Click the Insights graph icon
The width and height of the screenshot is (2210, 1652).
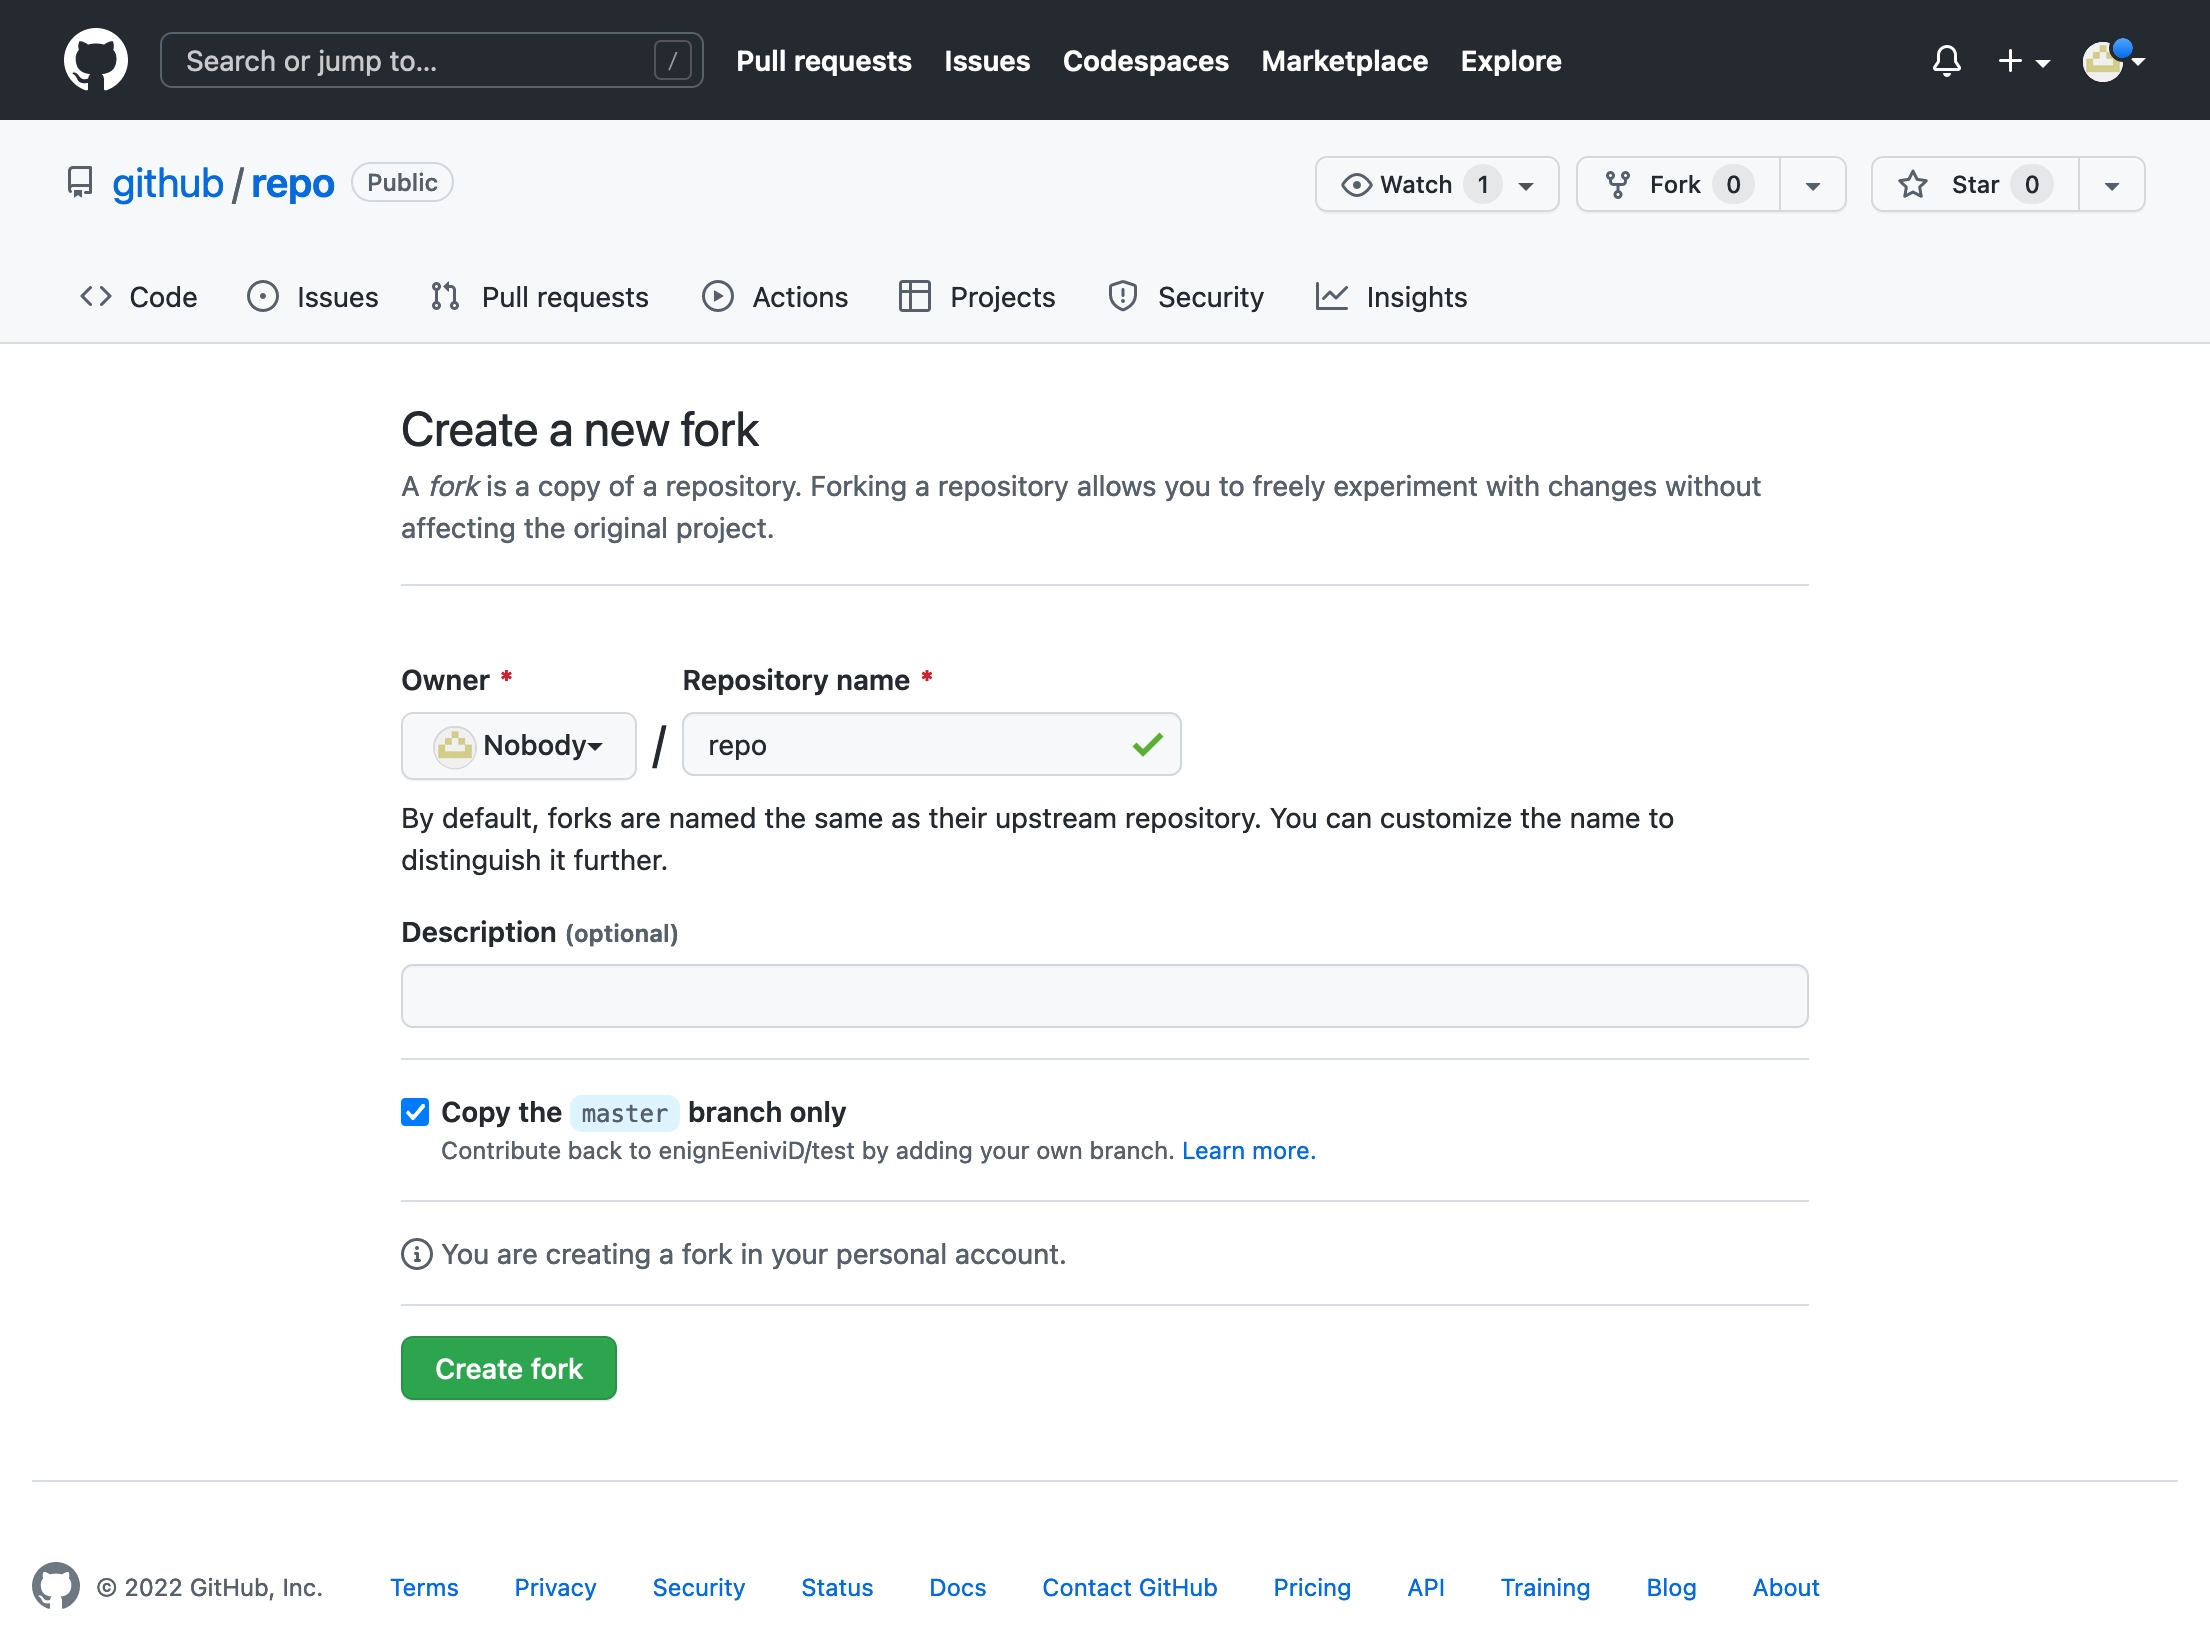[1331, 297]
